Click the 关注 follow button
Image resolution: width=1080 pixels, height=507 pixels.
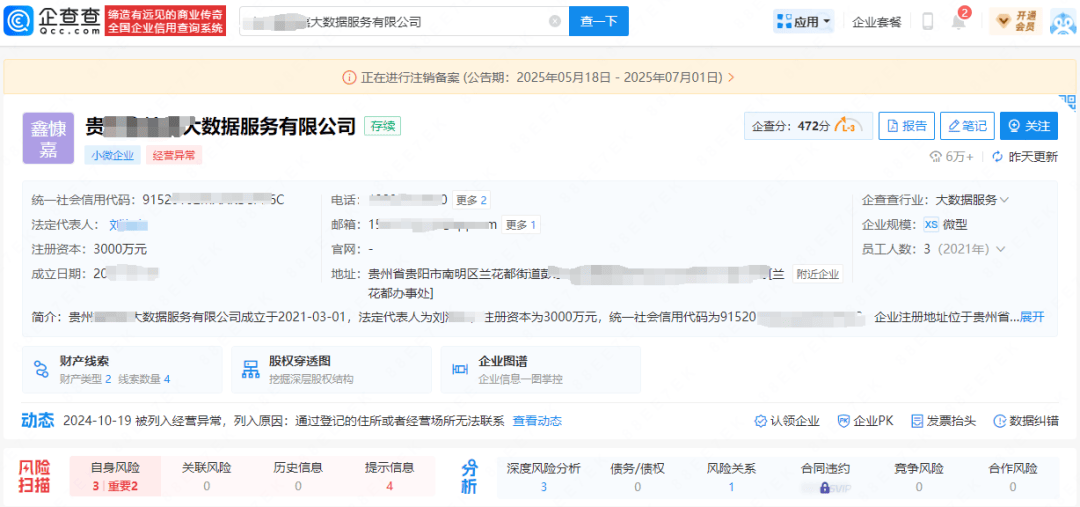click(x=1028, y=126)
